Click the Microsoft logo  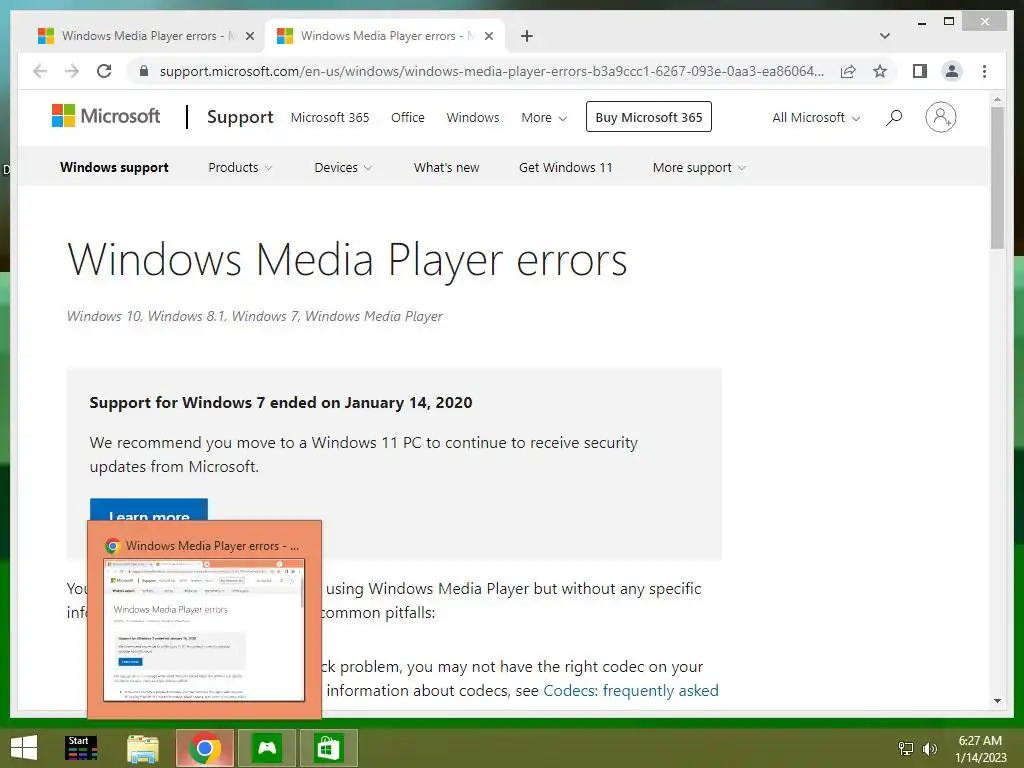click(106, 116)
